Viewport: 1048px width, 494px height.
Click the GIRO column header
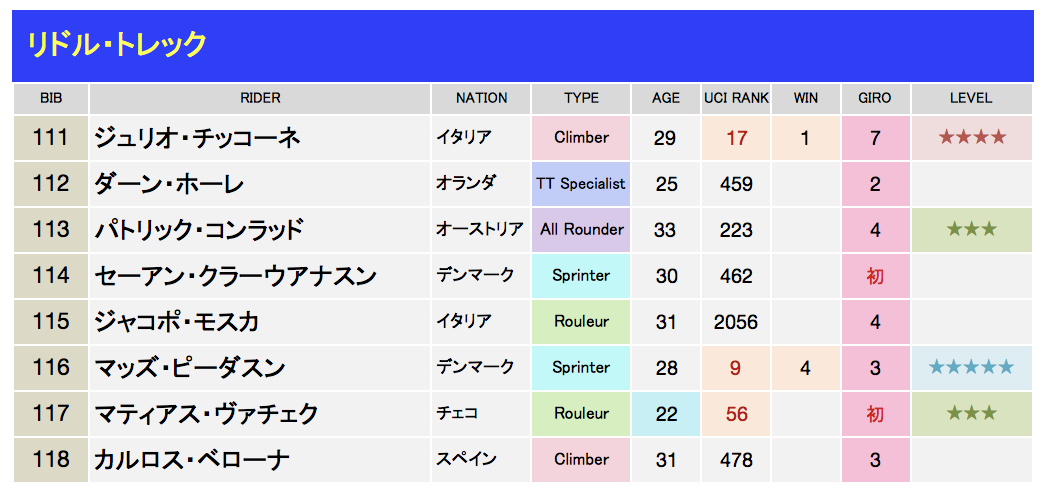(x=875, y=98)
